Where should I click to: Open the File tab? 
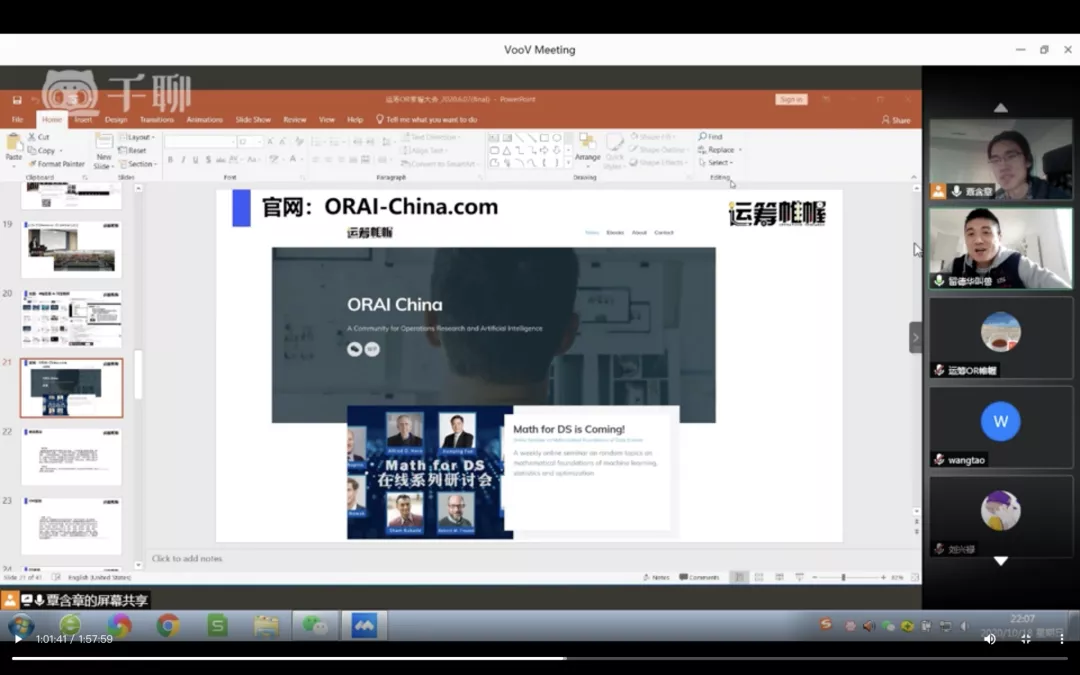(x=17, y=120)
